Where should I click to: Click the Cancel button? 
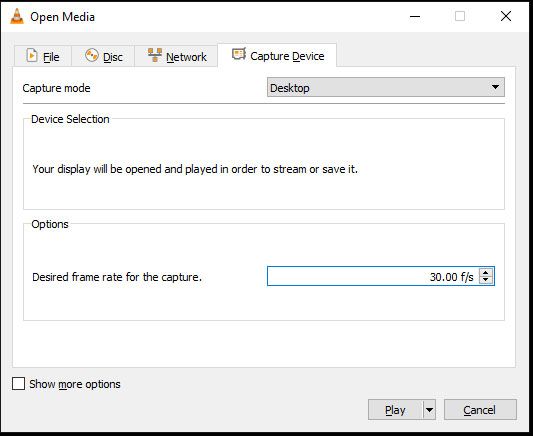pyautogui.click(x=480, y=410)
